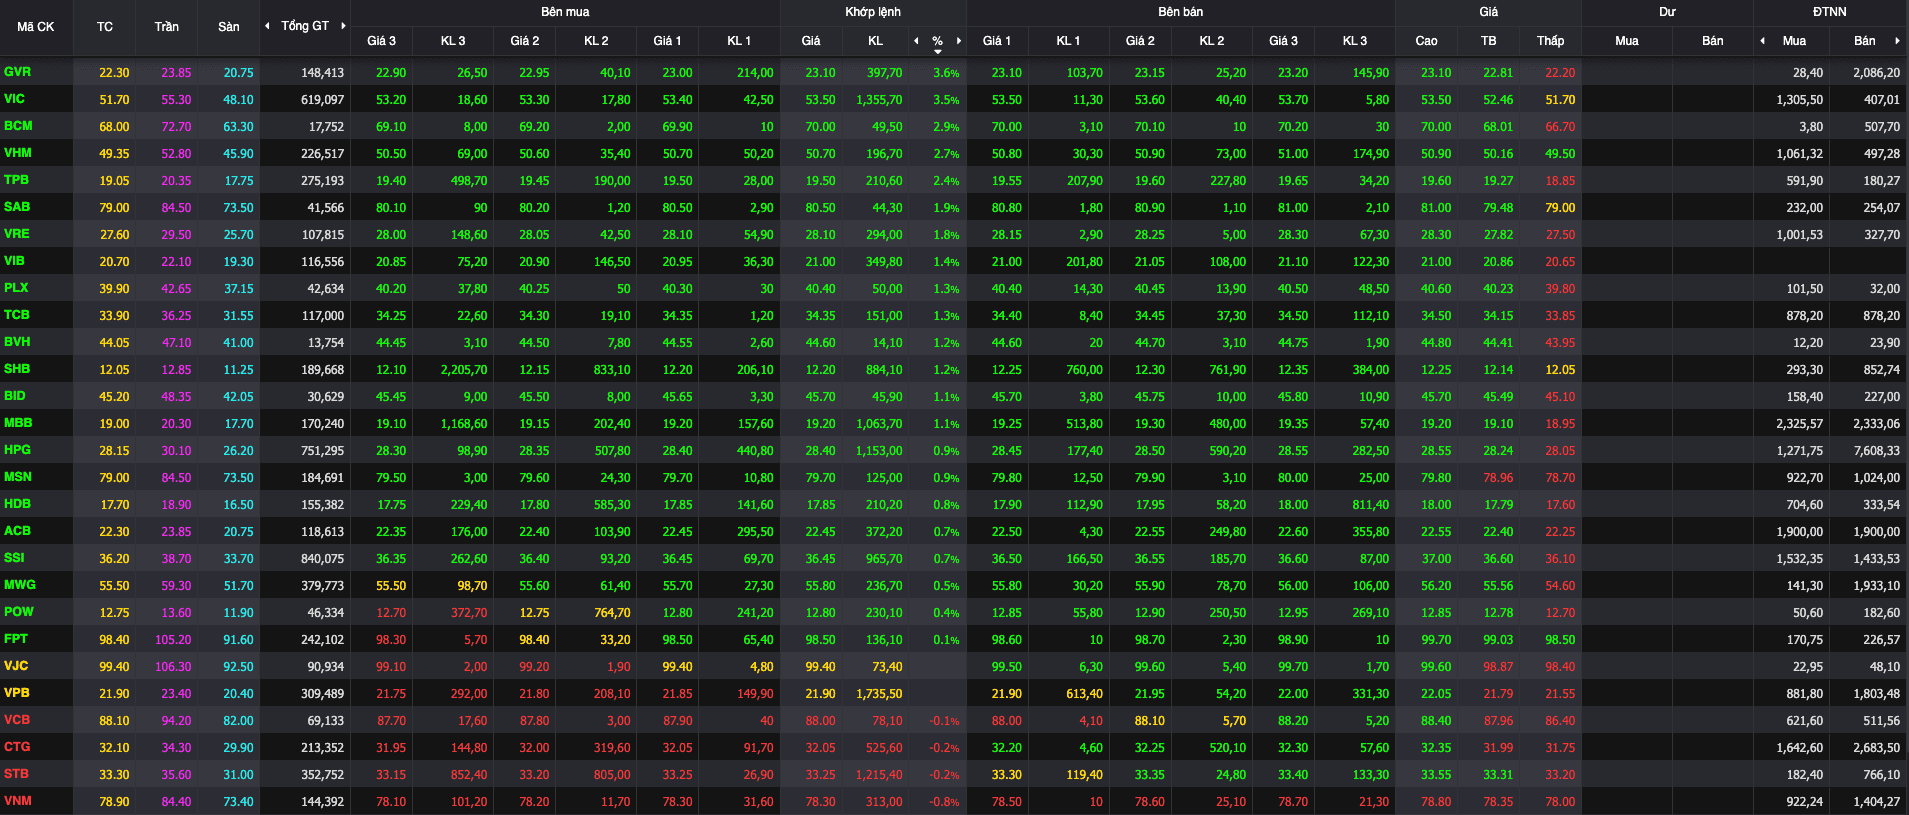Click right arrow after % column header
1909x815 pixels.
tap(958, 41)
